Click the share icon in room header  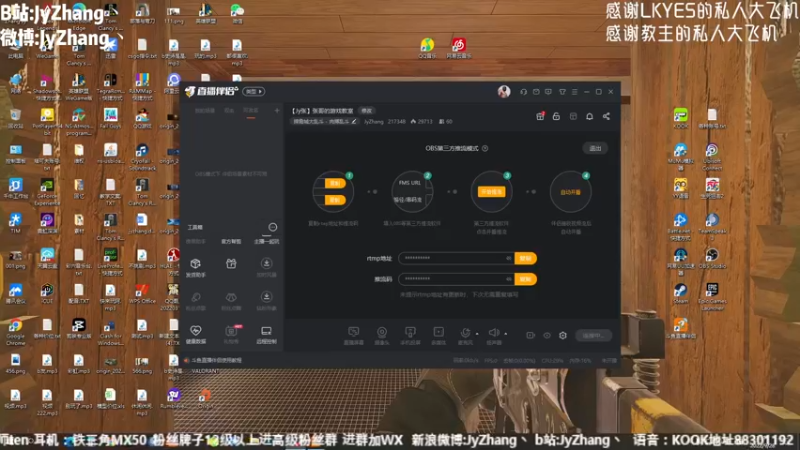(607, 116)
